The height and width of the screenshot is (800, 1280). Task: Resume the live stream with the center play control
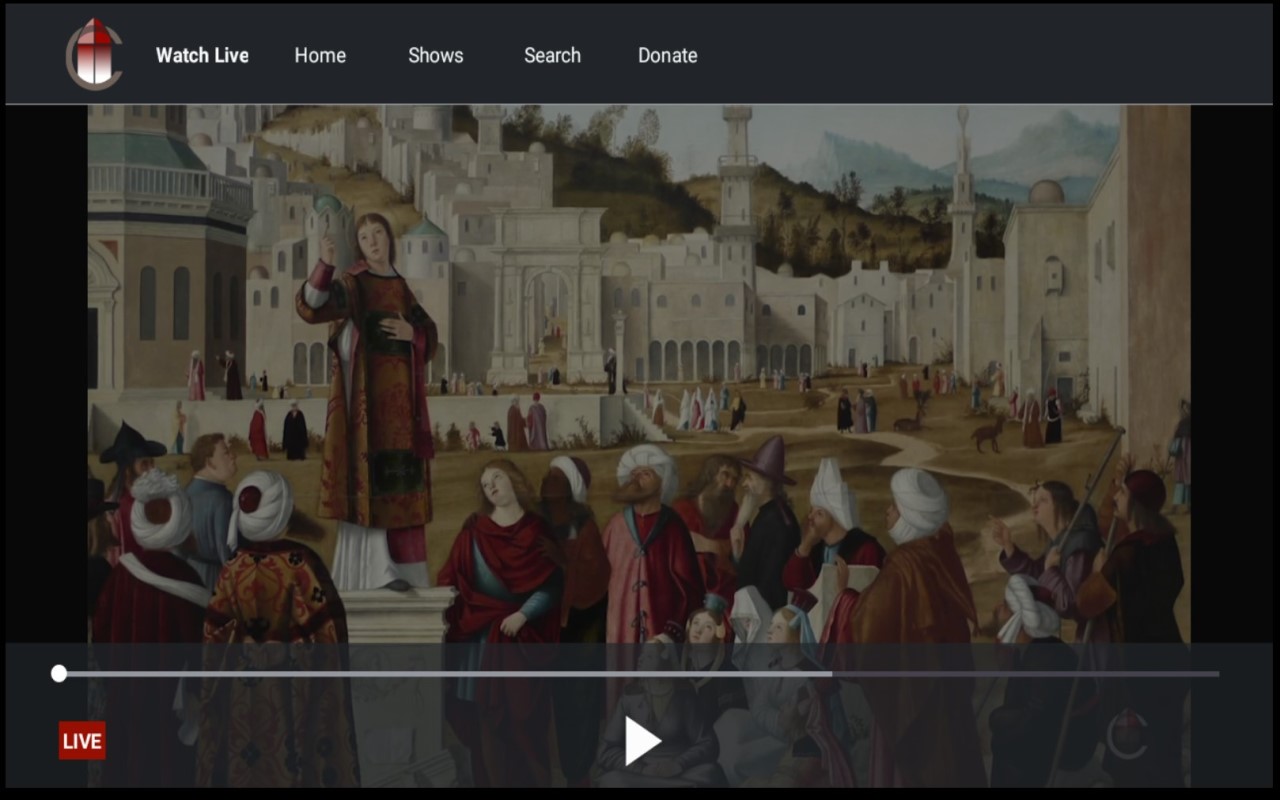click(x=640, y=740)
